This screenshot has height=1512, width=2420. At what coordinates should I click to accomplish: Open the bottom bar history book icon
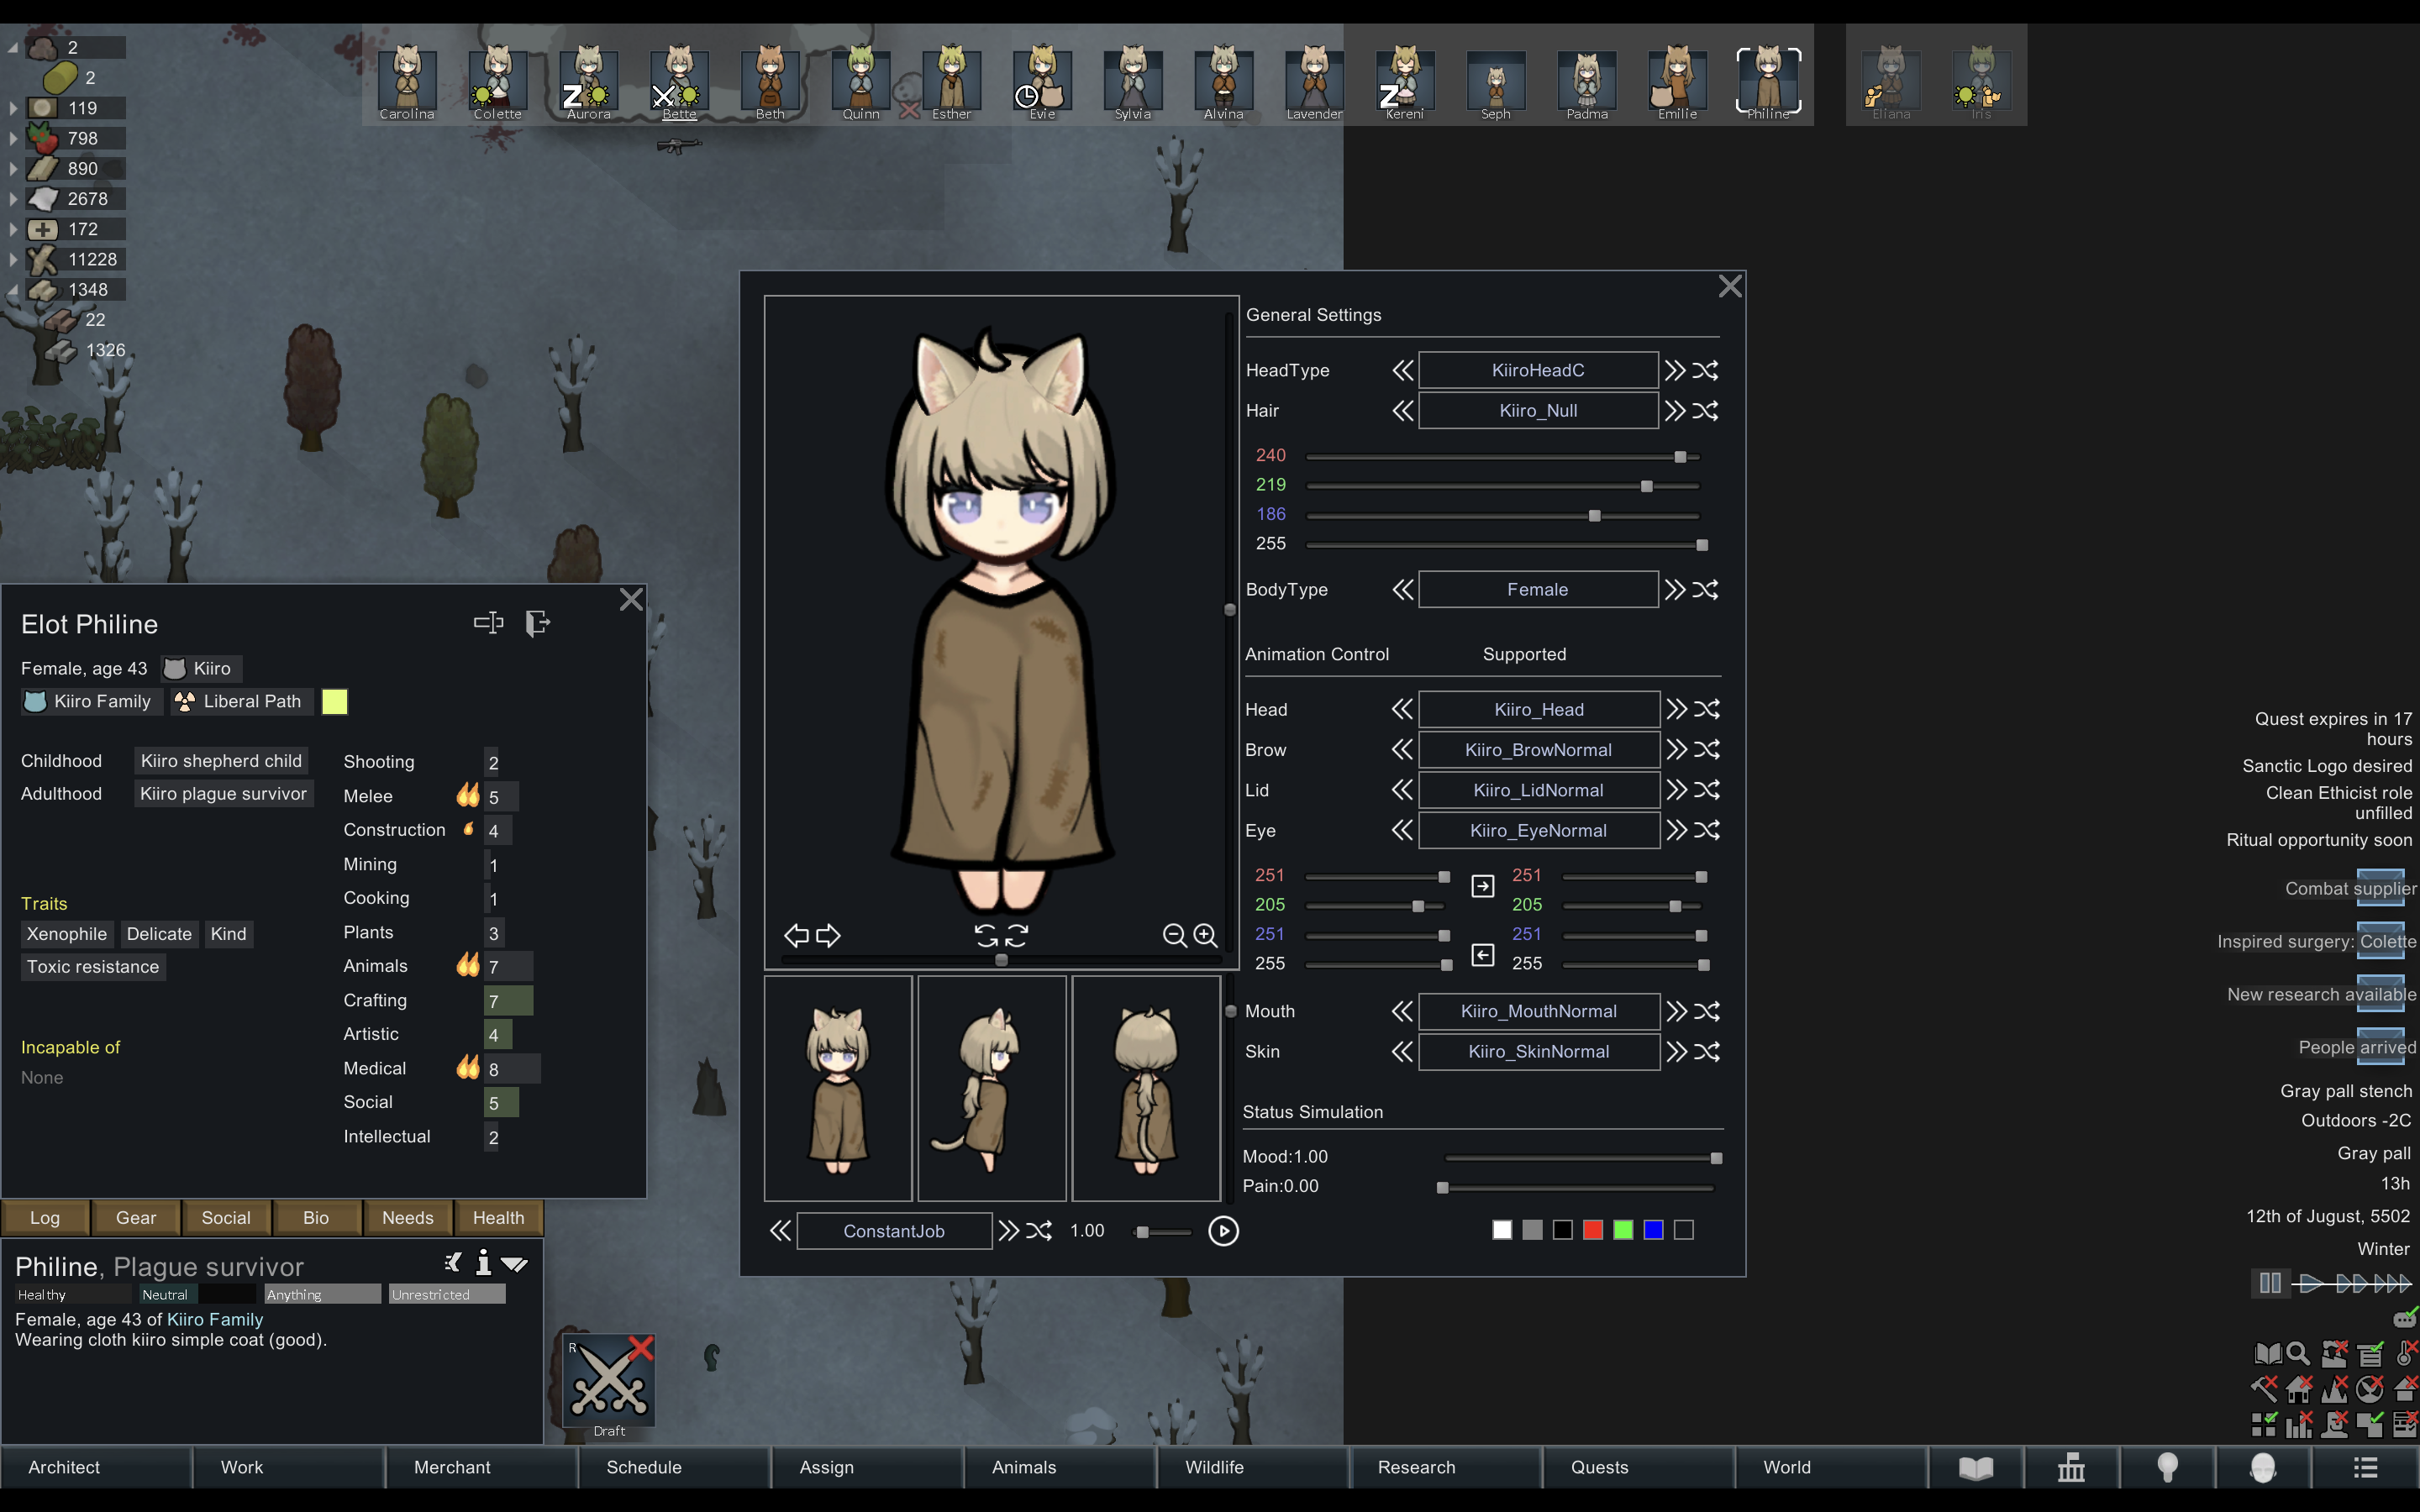point(1975,1467)
